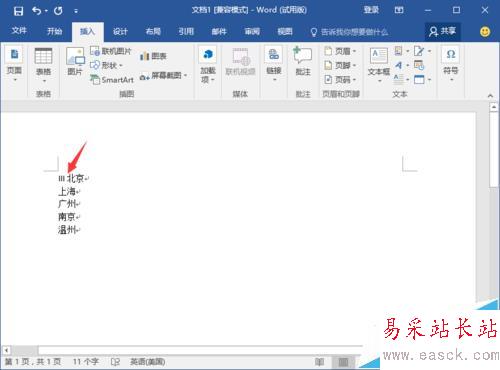Open the undo history dropdown arrow
Viewport: 500px width, 370px height.
pyautogui.click(x=46, y=11)
